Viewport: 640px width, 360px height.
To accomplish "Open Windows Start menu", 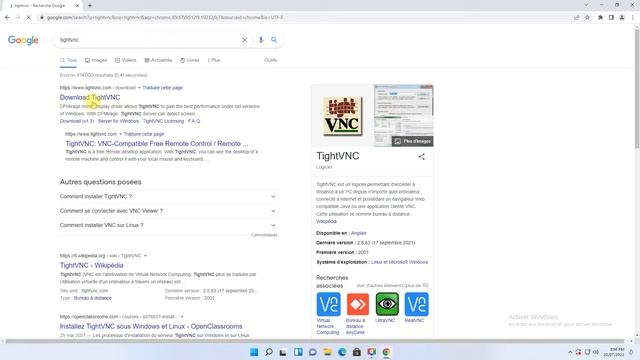I will (254, 352).
